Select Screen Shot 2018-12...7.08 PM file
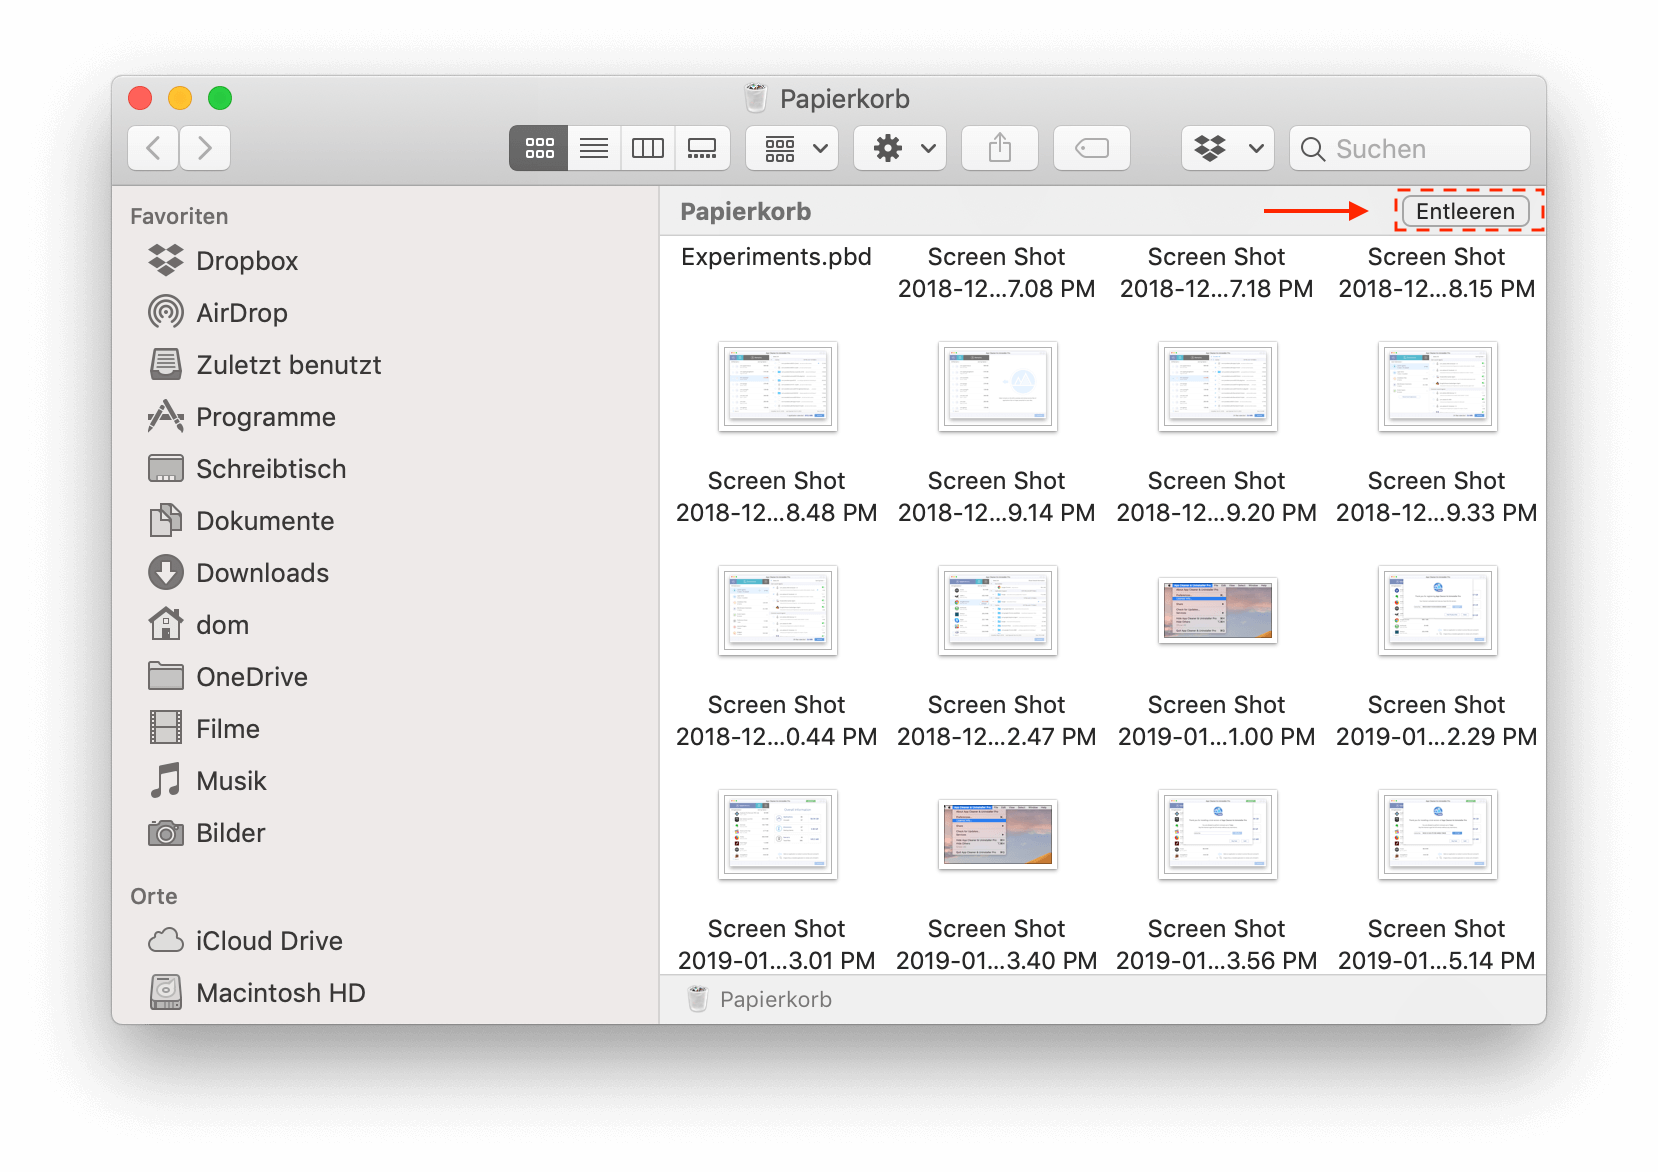 pos(997,272)
